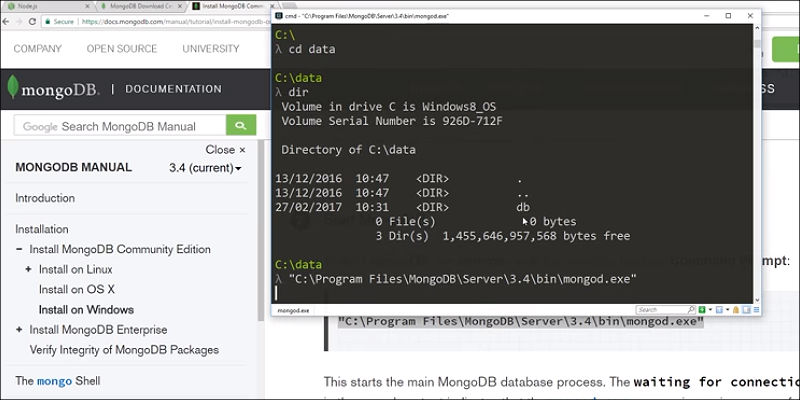Viewport: 800px width, 400px height.
Task: Open Verify Integrity of MongoDB Packages
Action: [x=124, y=350]
